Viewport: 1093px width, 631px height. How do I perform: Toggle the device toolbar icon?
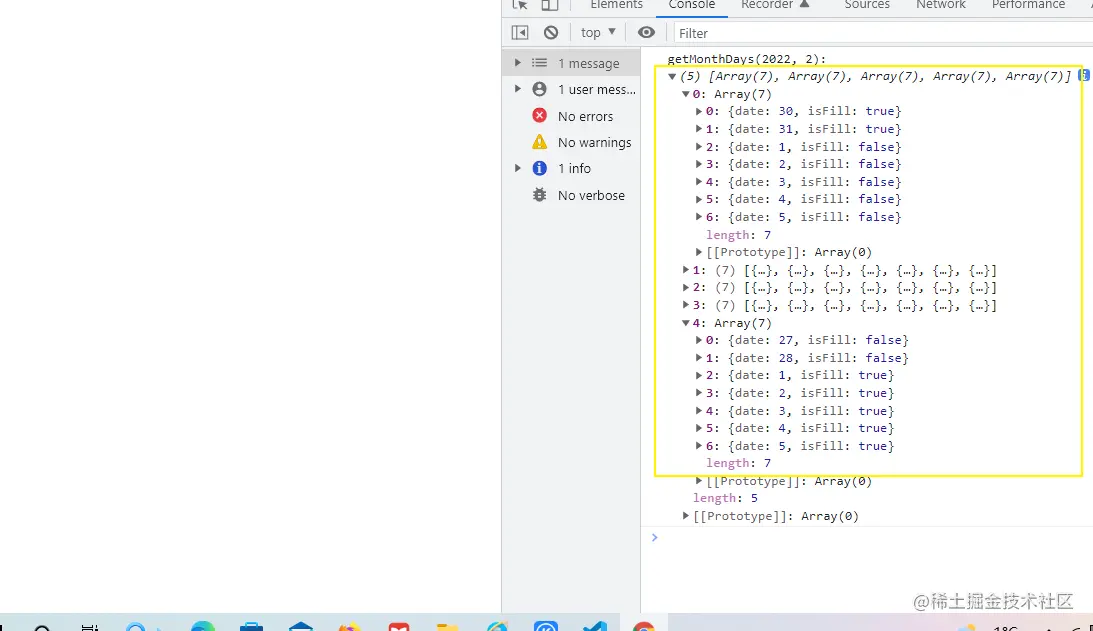[x=550, y=5]
